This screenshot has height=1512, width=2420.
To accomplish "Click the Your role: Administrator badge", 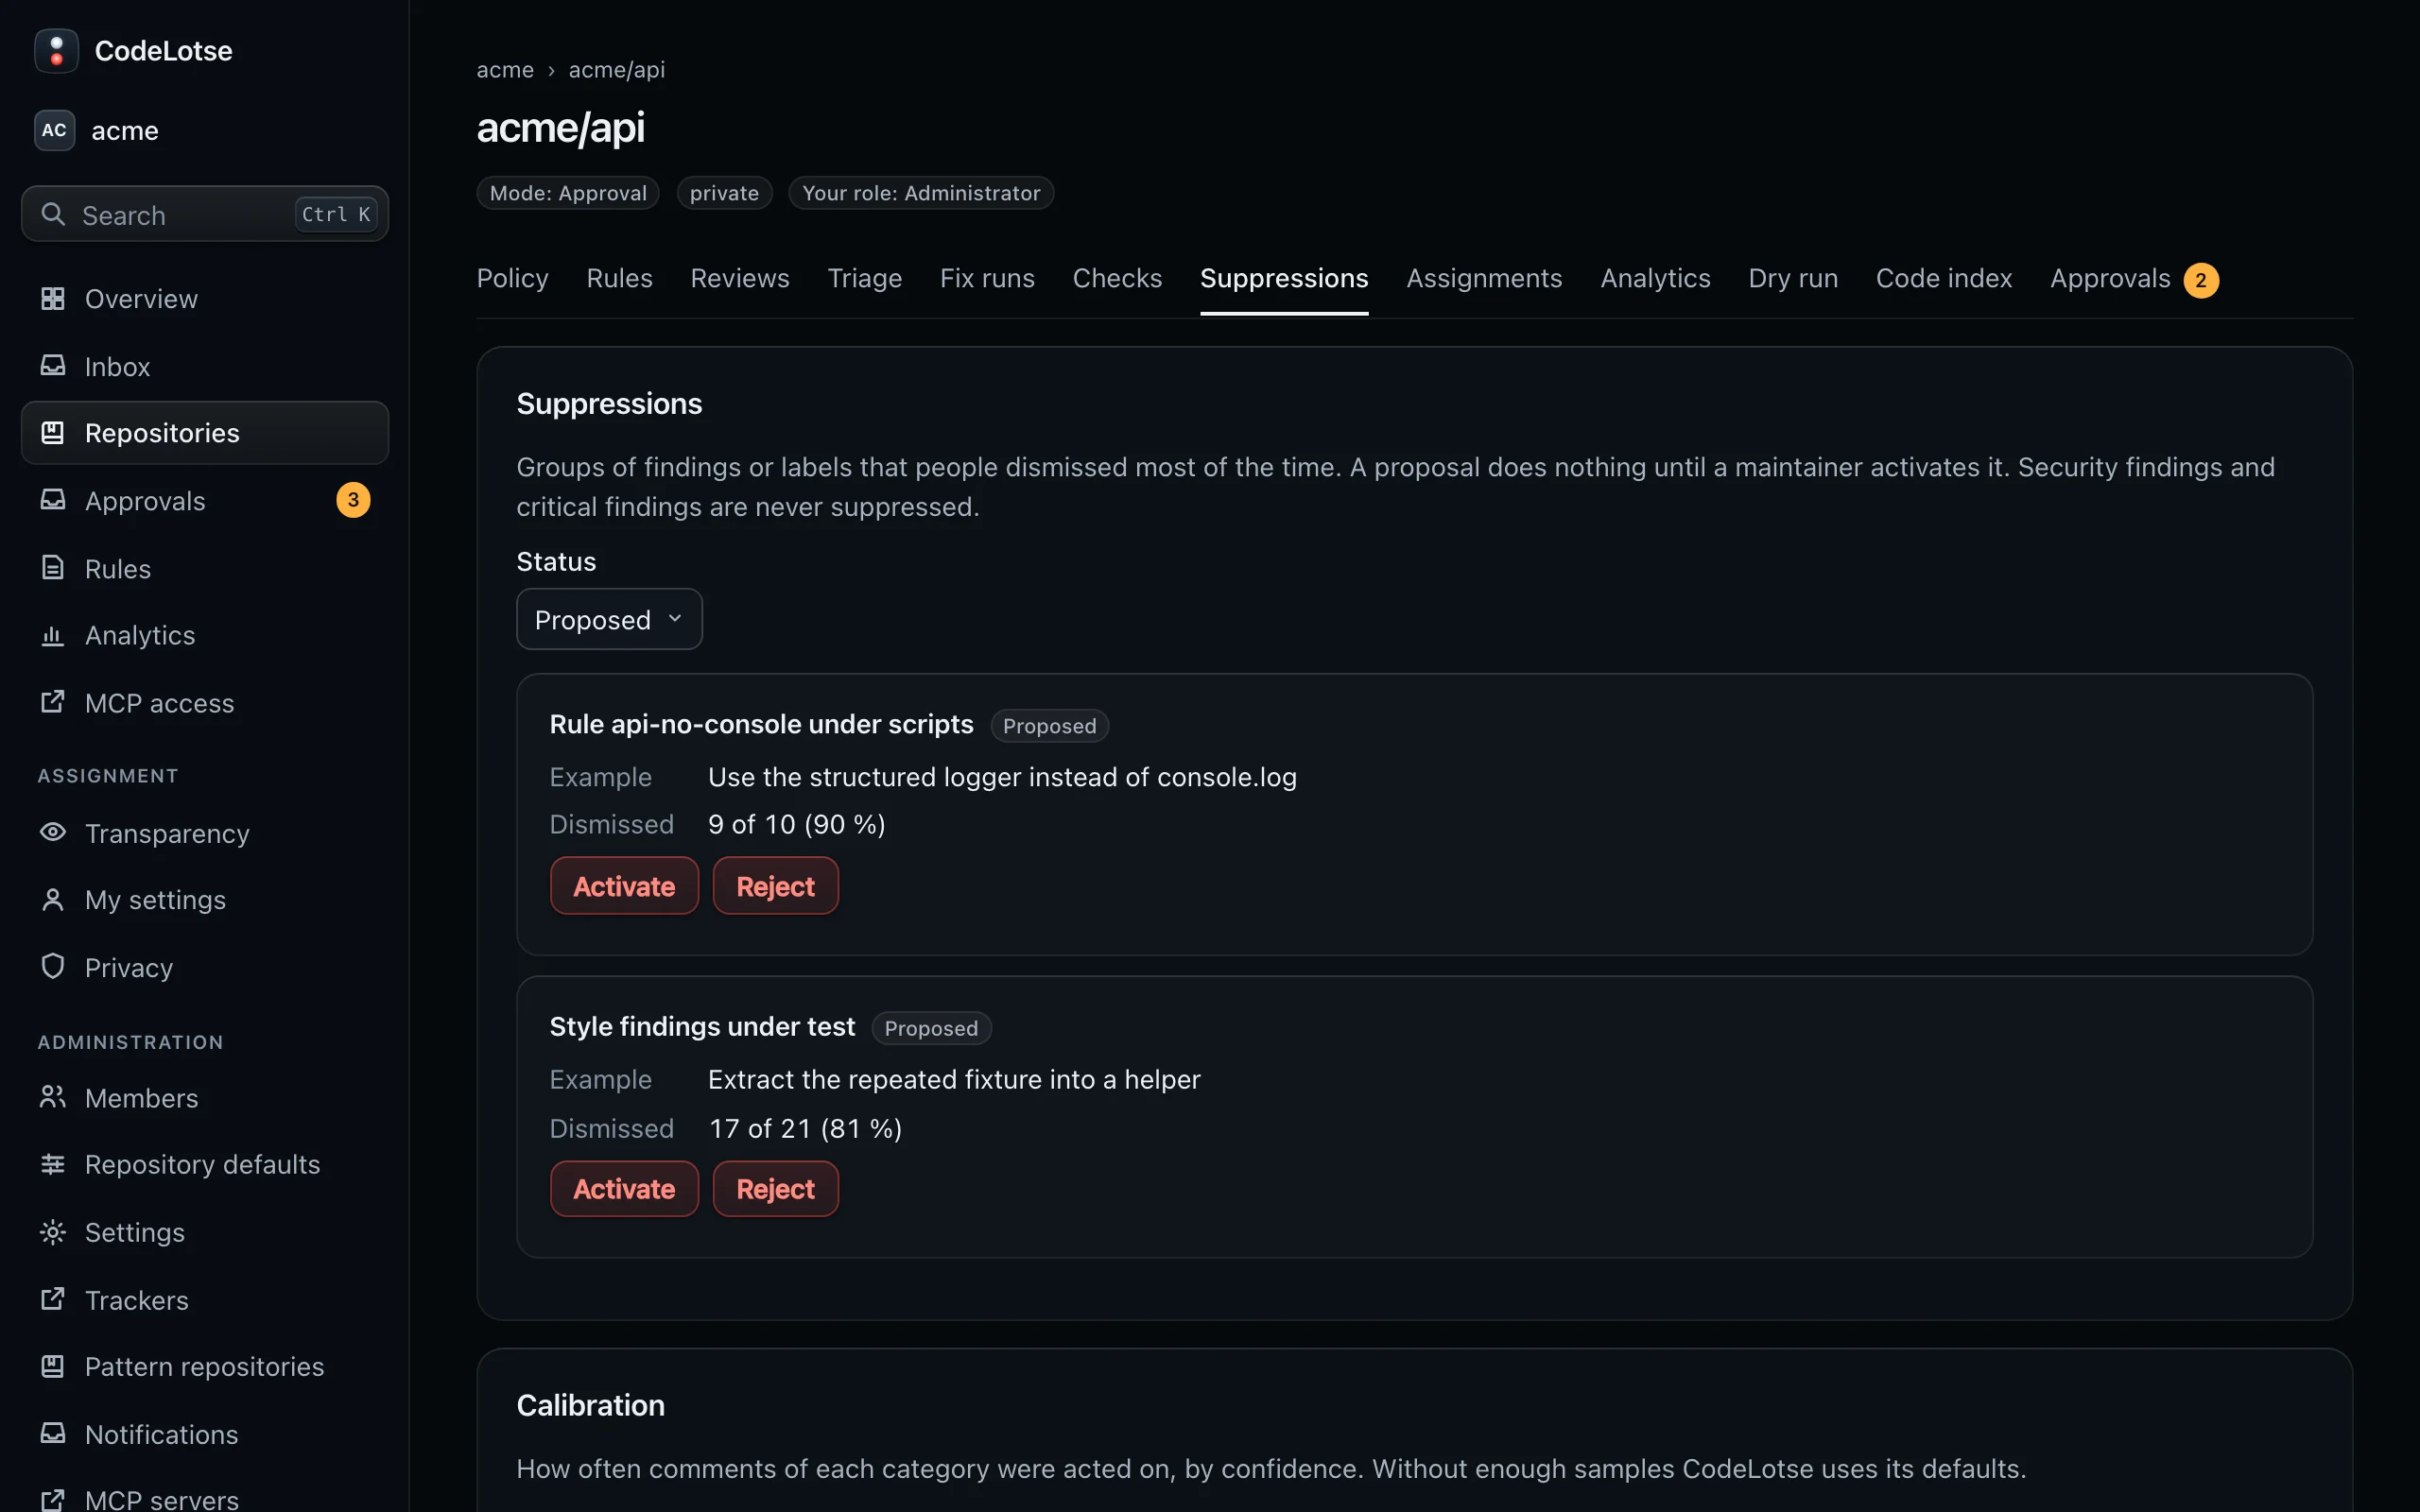I will [x=921, y=193].
